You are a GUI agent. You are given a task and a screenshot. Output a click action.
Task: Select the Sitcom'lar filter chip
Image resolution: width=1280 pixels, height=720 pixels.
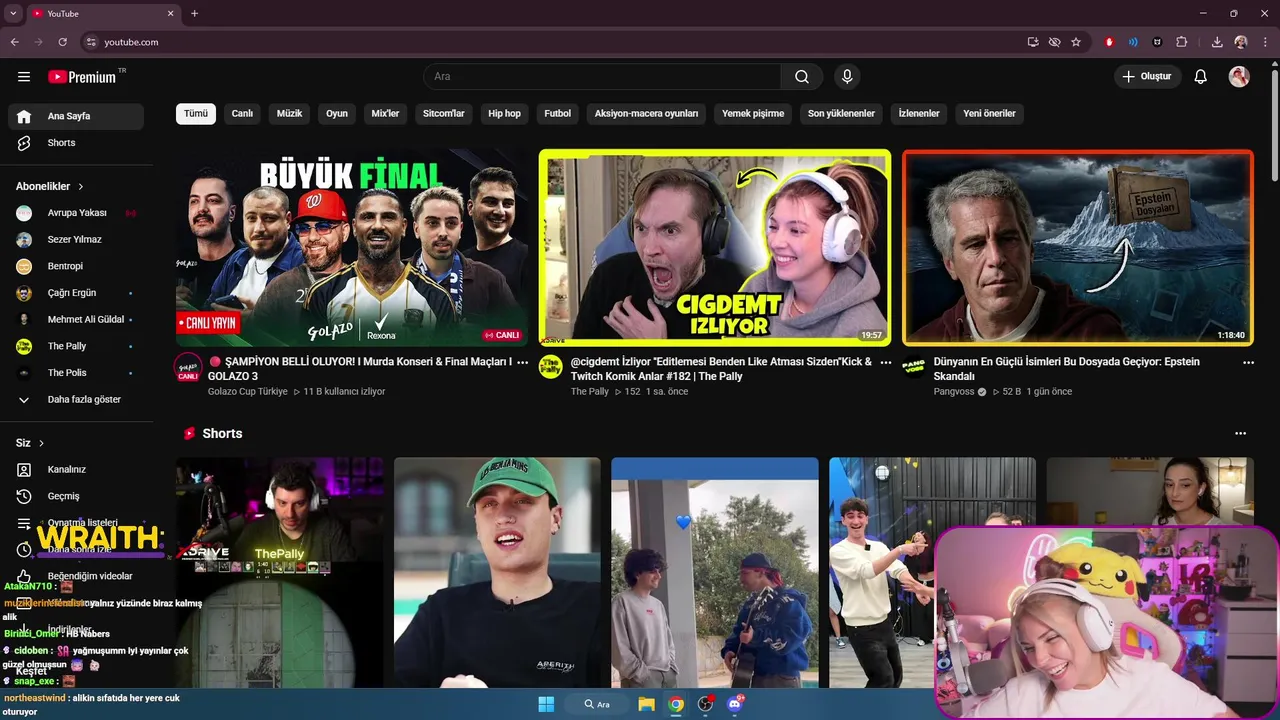[444, 114]
